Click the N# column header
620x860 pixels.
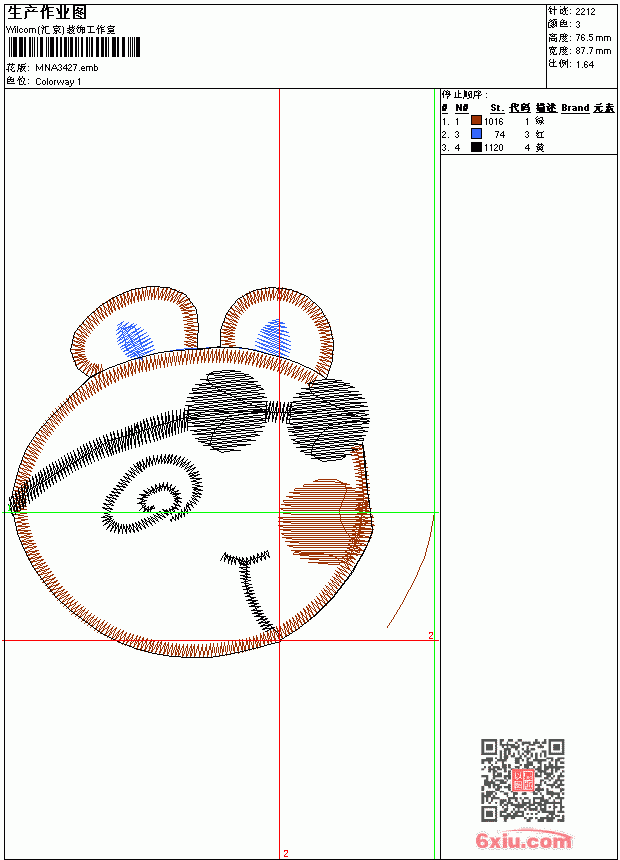click(462, 108)
